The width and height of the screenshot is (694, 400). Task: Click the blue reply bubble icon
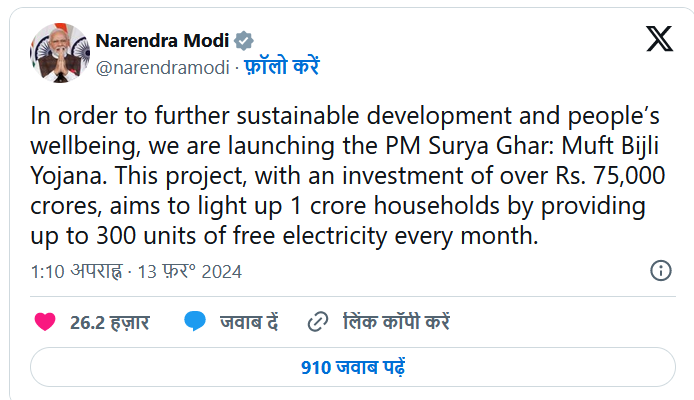click(195, 322)
